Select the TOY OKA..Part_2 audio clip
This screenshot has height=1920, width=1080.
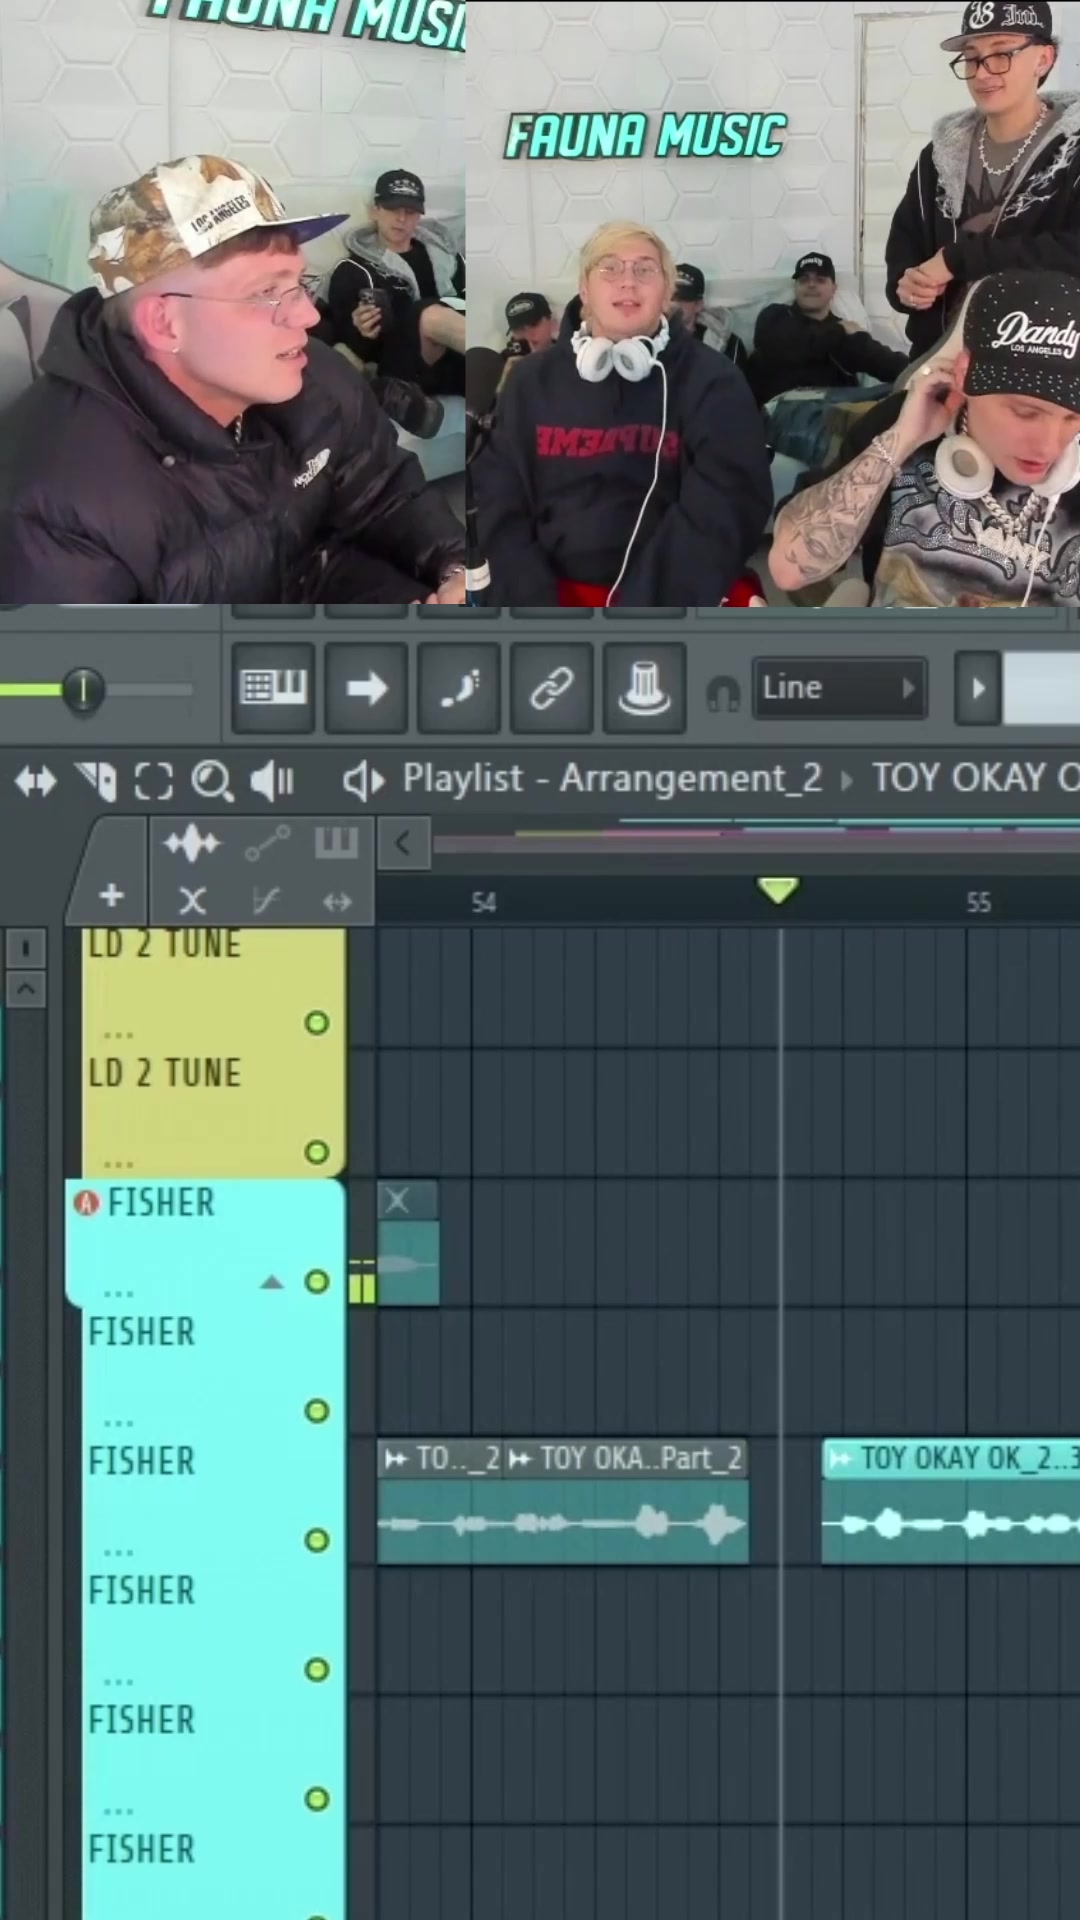coord(626,1501)
